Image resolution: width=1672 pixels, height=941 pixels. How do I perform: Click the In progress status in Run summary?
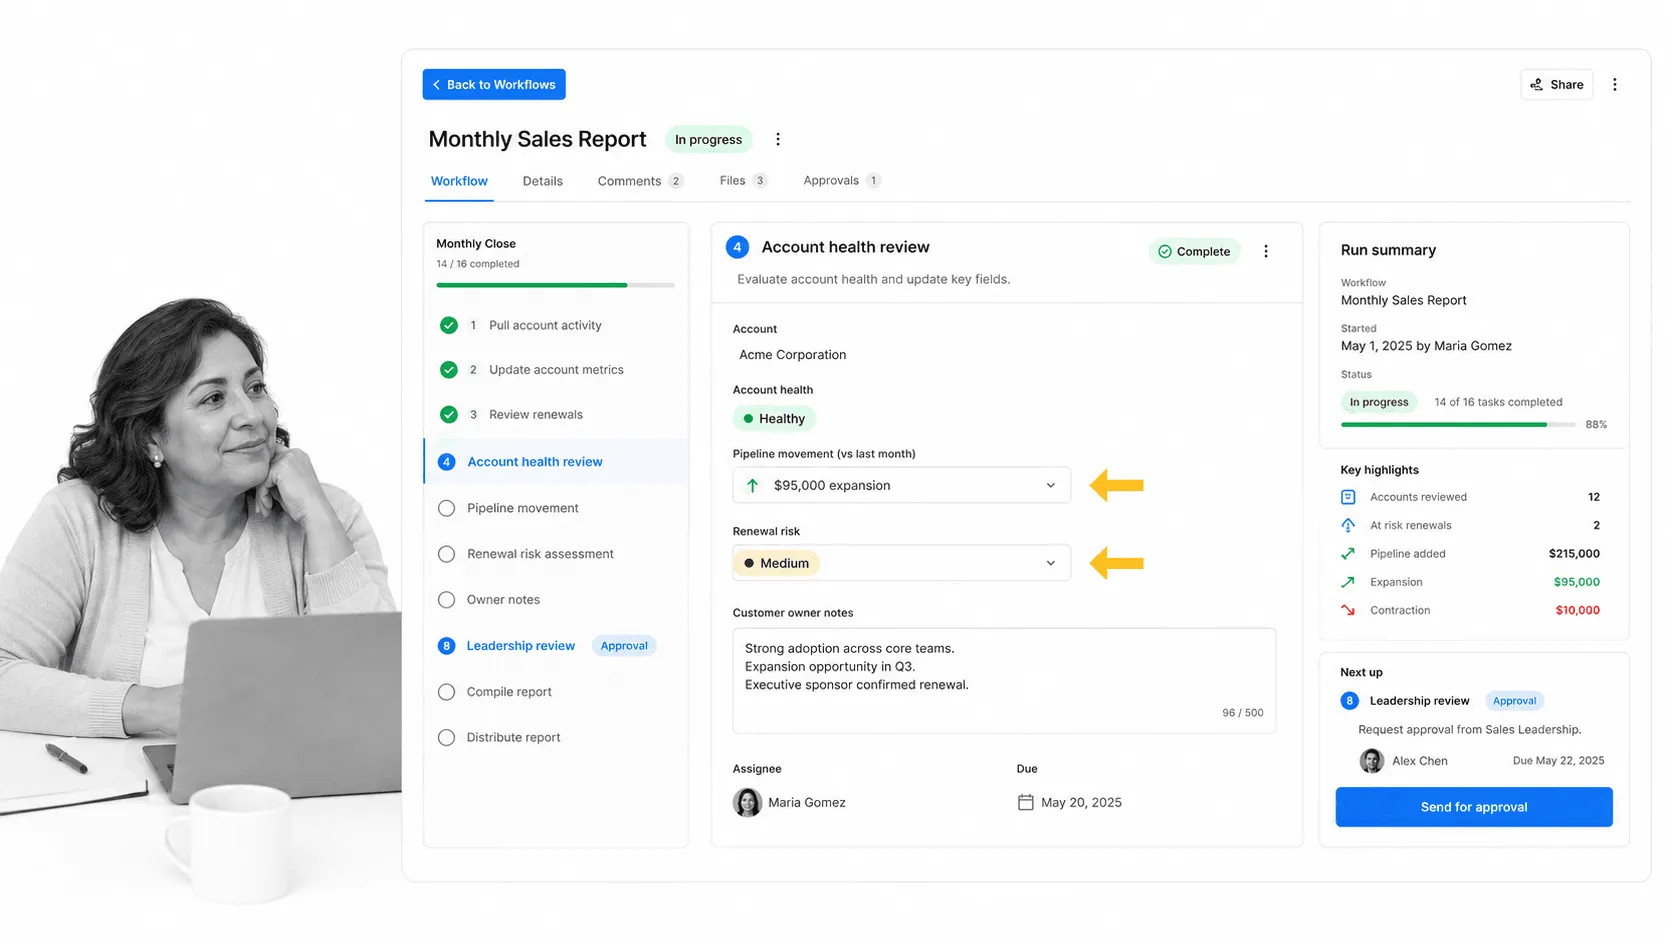pos(1379,402)
